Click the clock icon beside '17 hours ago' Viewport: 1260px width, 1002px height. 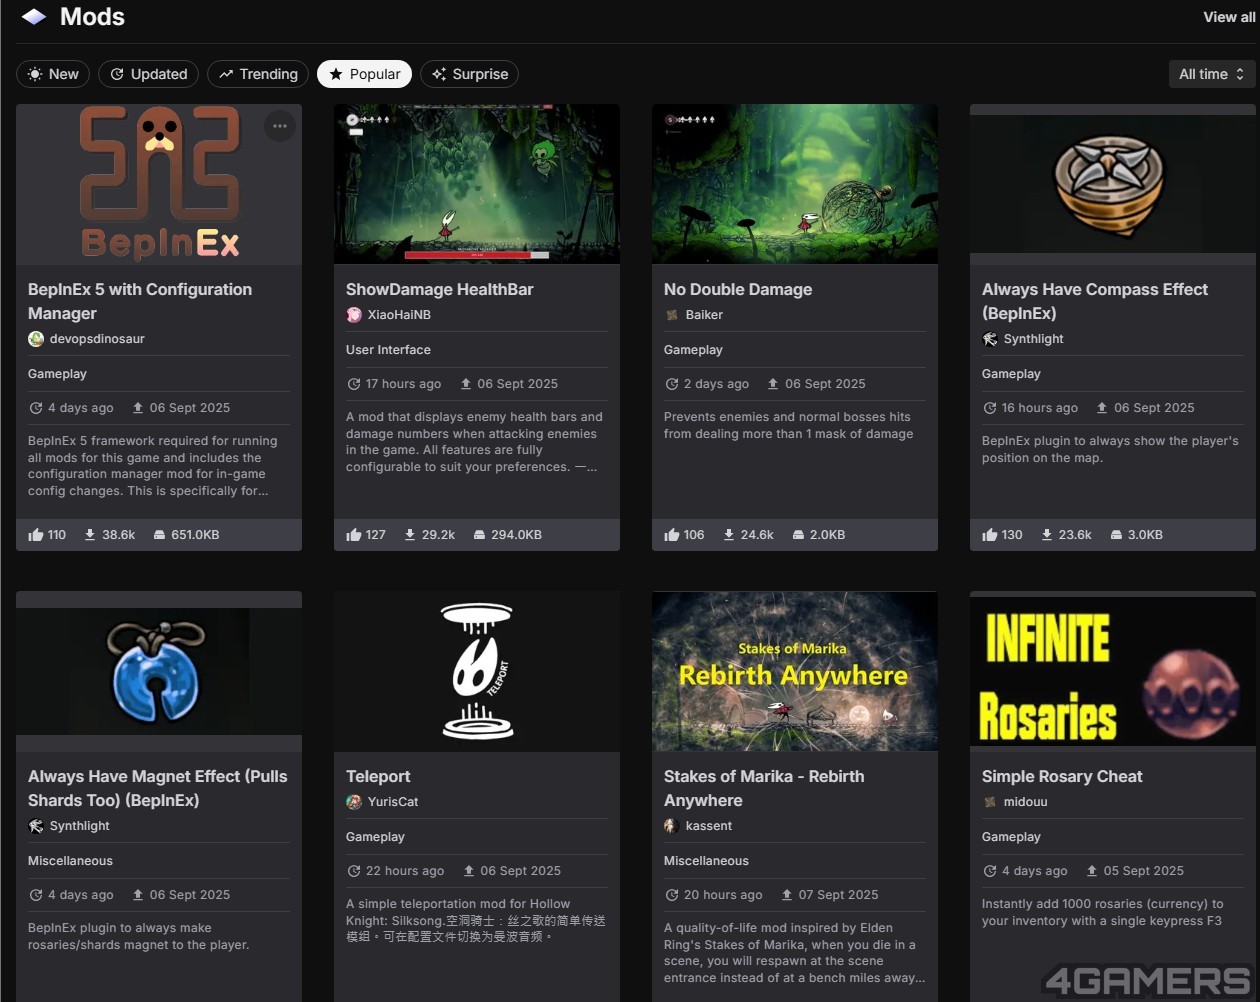point(353,384)
